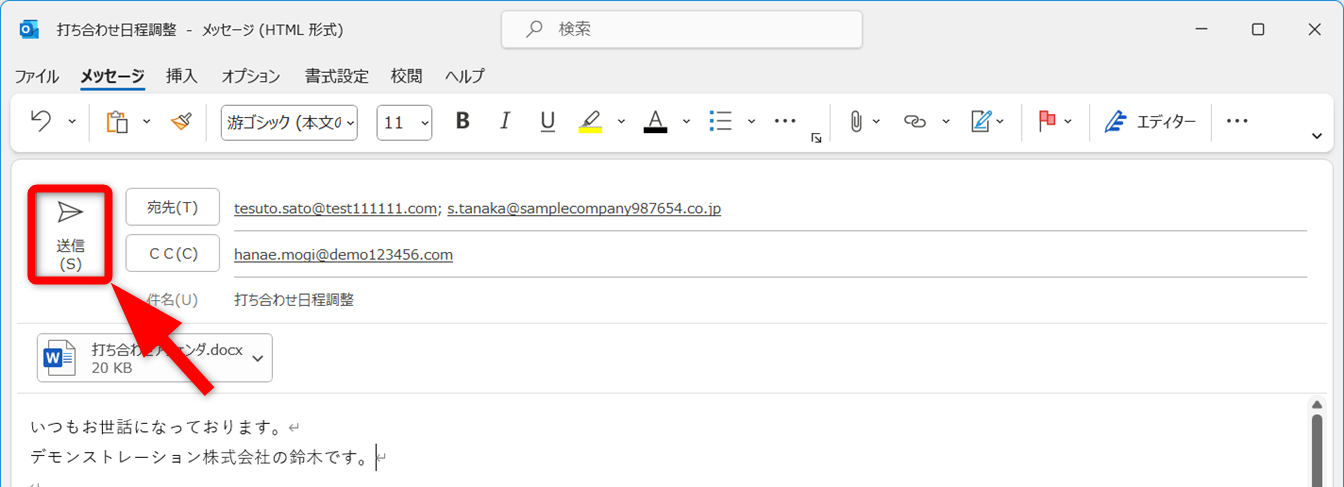Image resolution: width=1344 pixels, height=487 pixels.
Task: Click the Undo icon in toolbar
Action: click(41, 121)
